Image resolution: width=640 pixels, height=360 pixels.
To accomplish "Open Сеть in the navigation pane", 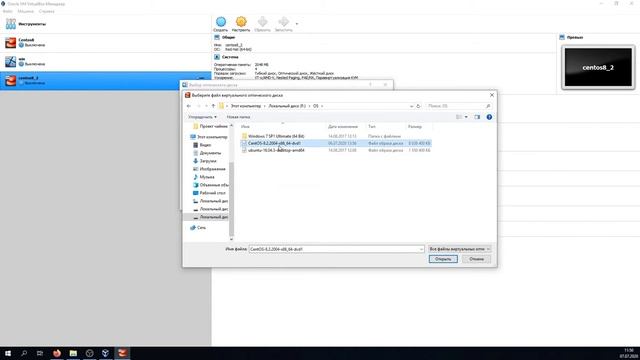I will click(x=198, y=228).
